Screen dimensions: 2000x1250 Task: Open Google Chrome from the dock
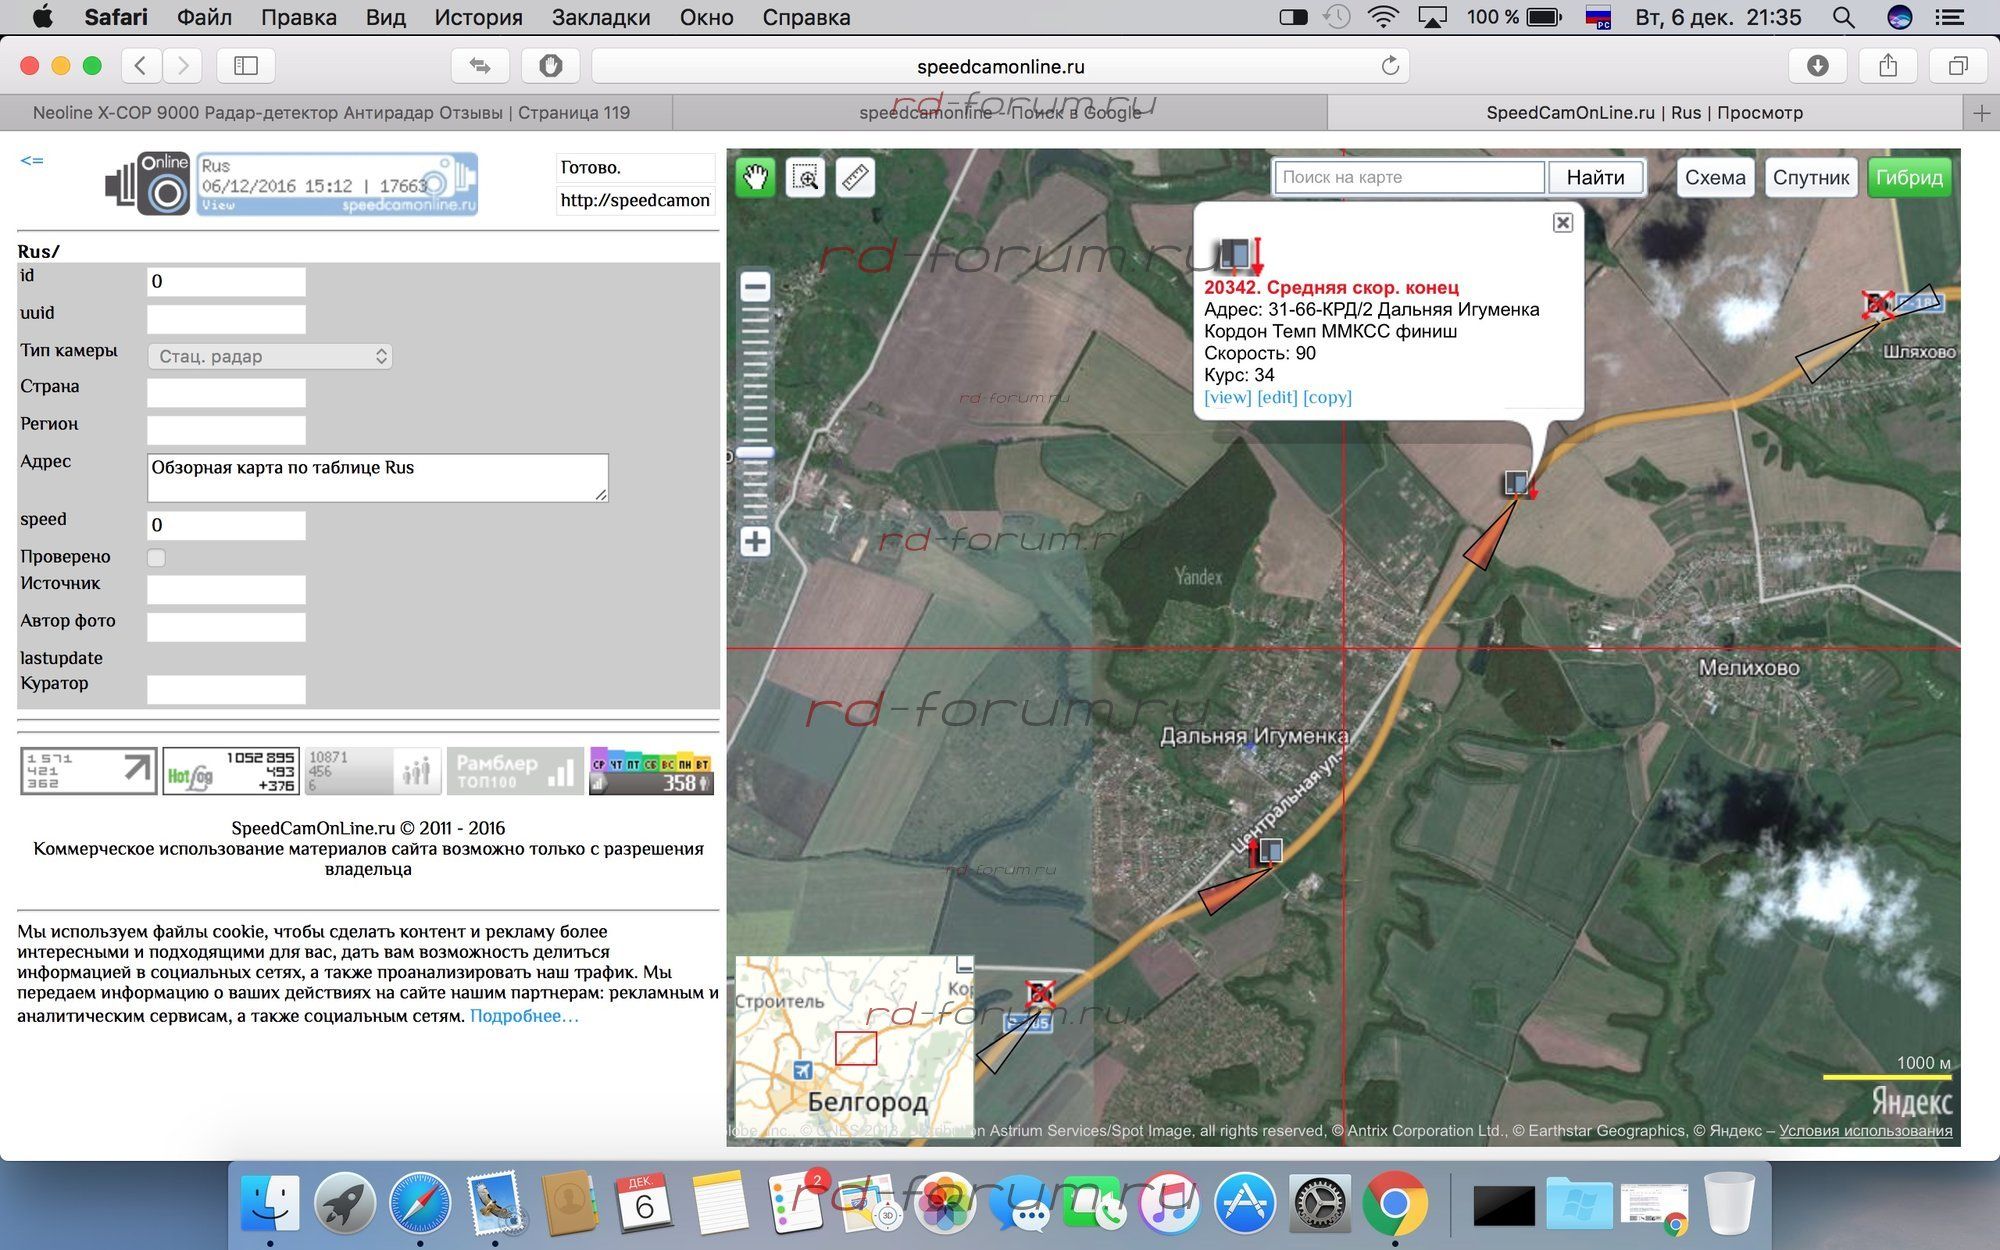coord(1394,1204)
